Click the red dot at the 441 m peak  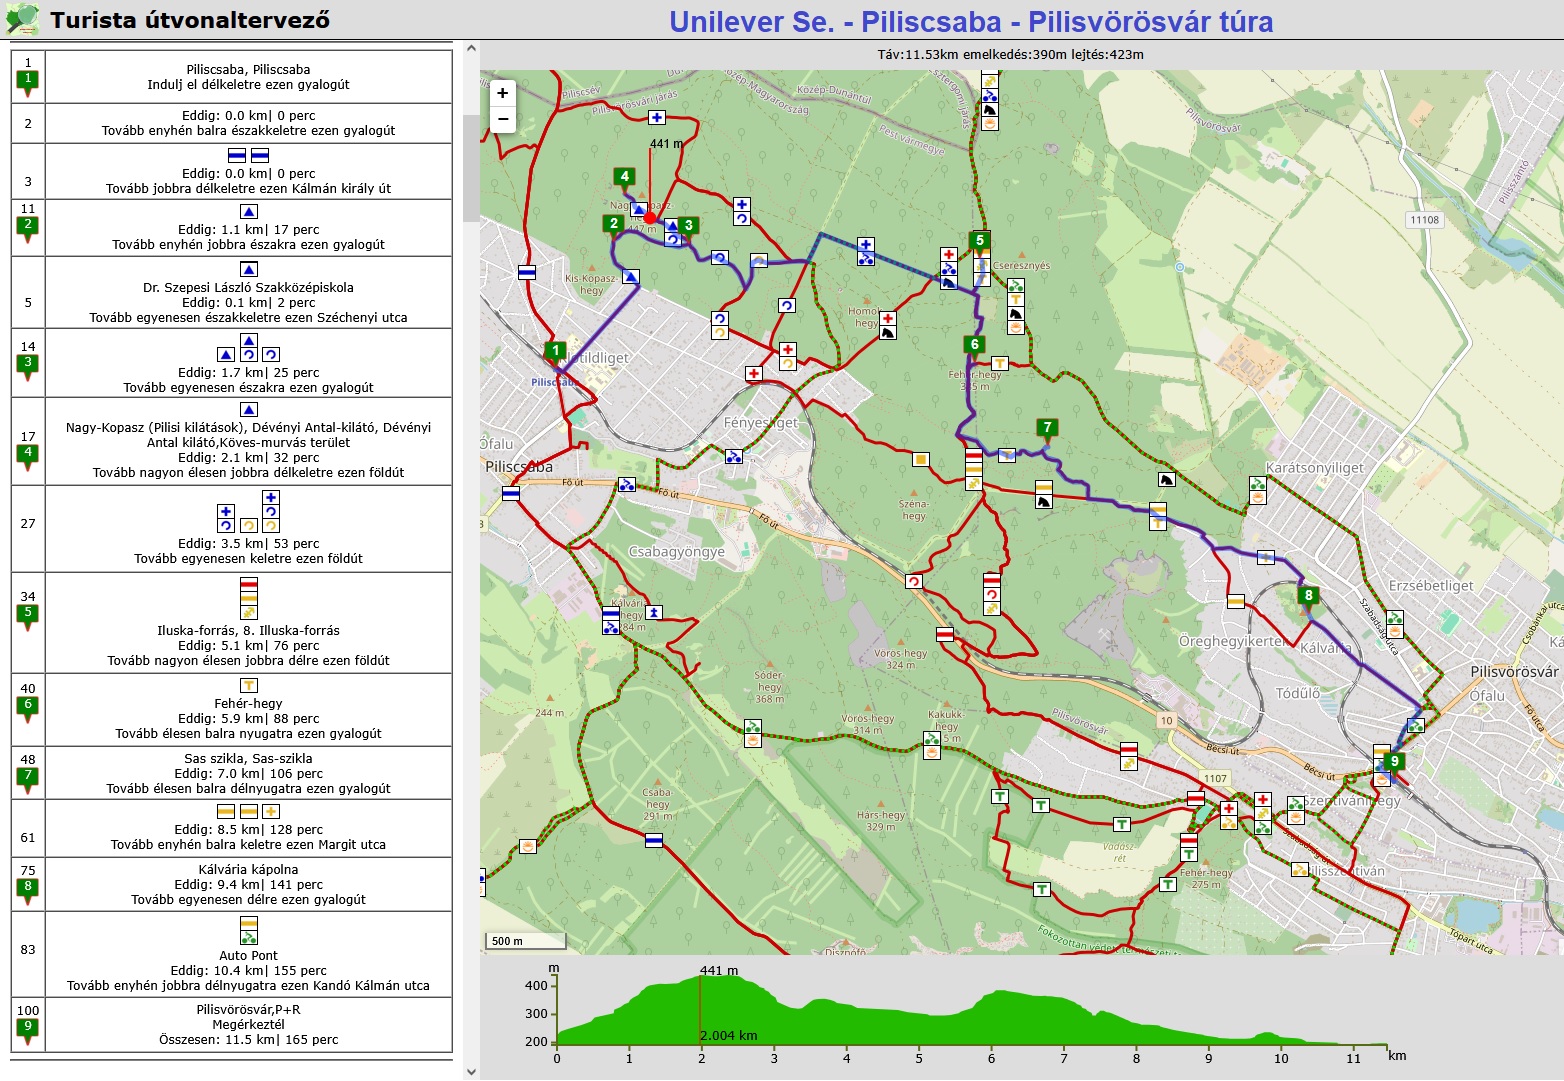pos(650,217)
